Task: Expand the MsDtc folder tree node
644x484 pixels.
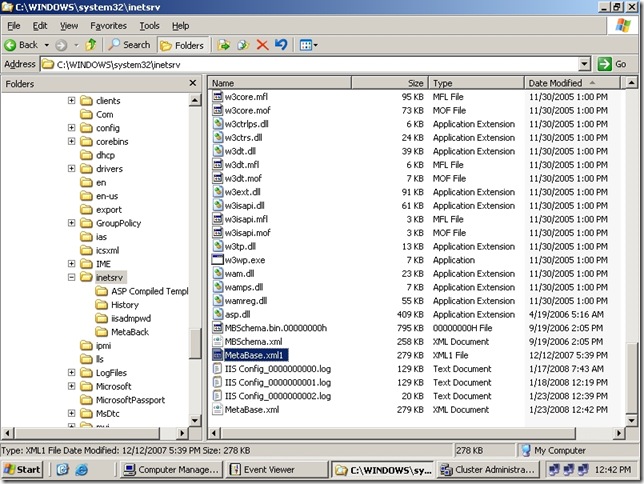Action: click(71, 413)
